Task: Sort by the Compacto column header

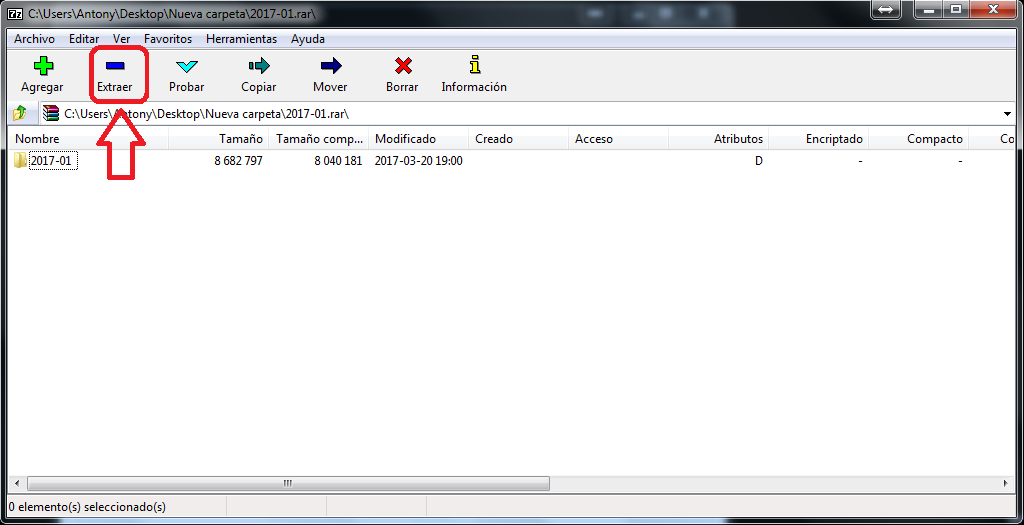Action: [918, 139]
